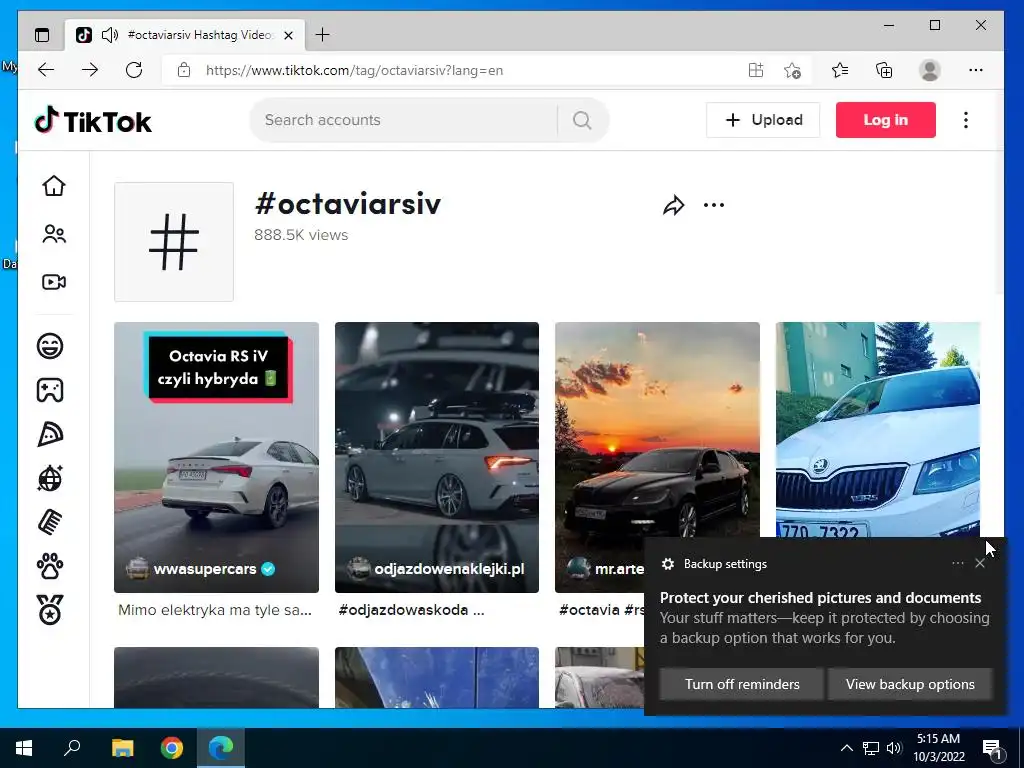Select the Gaming controller category icon
The width and height of the screenshot is (1024, 768).
[x=50, y=390]
